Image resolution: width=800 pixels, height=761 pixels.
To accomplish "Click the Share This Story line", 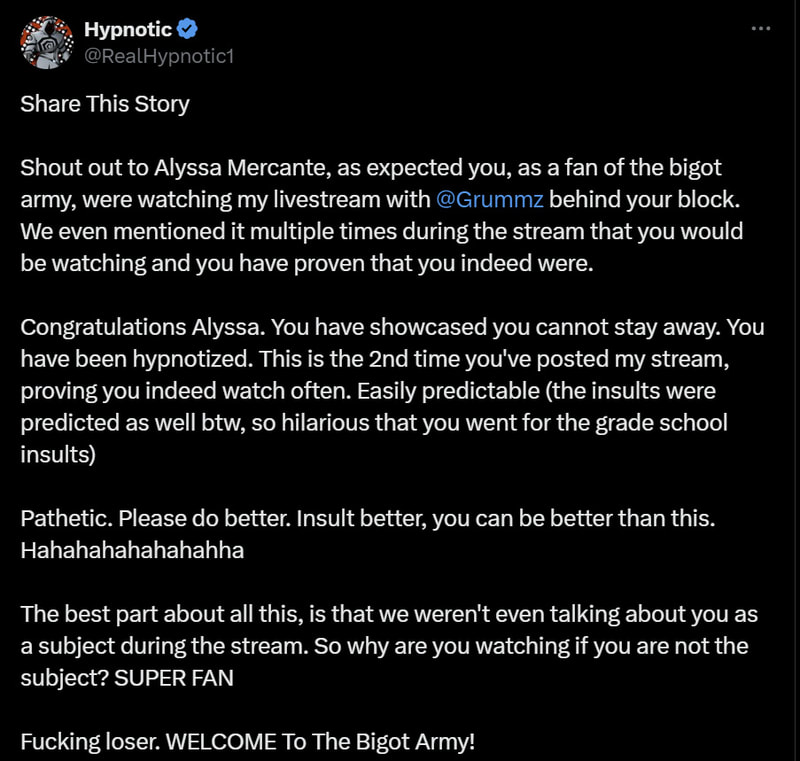I will [105, 104].
